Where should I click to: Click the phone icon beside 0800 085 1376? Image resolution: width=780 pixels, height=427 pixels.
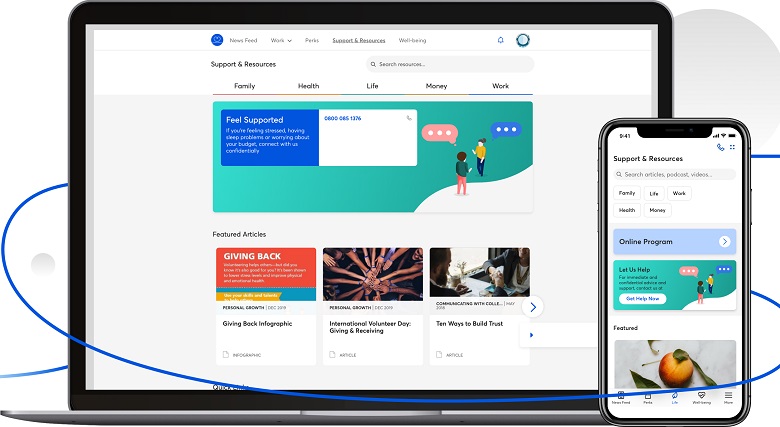(409, 118)
